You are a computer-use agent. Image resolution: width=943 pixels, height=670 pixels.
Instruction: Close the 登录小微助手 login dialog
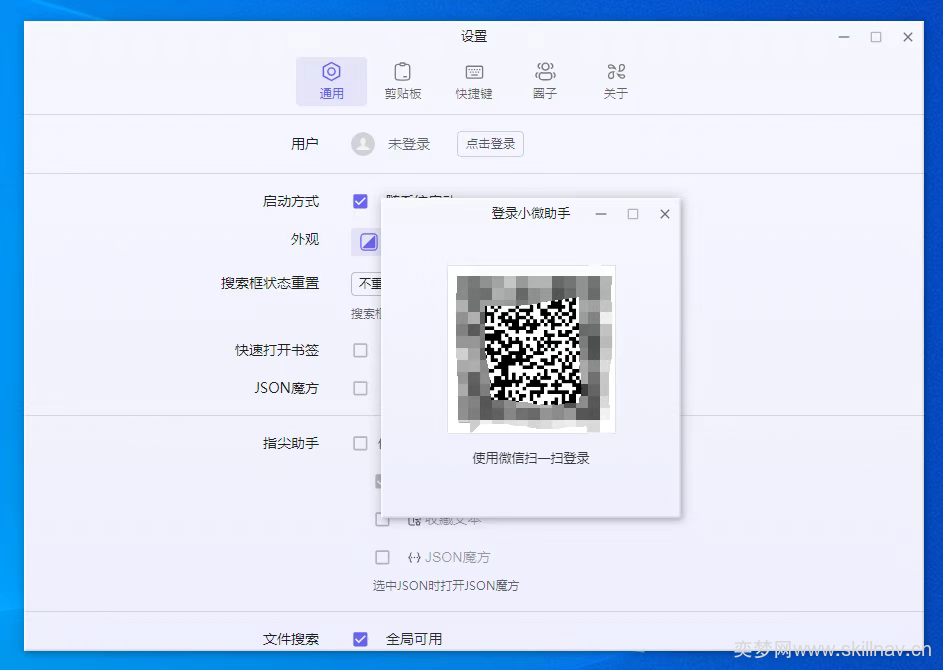[x=665, y=214]
